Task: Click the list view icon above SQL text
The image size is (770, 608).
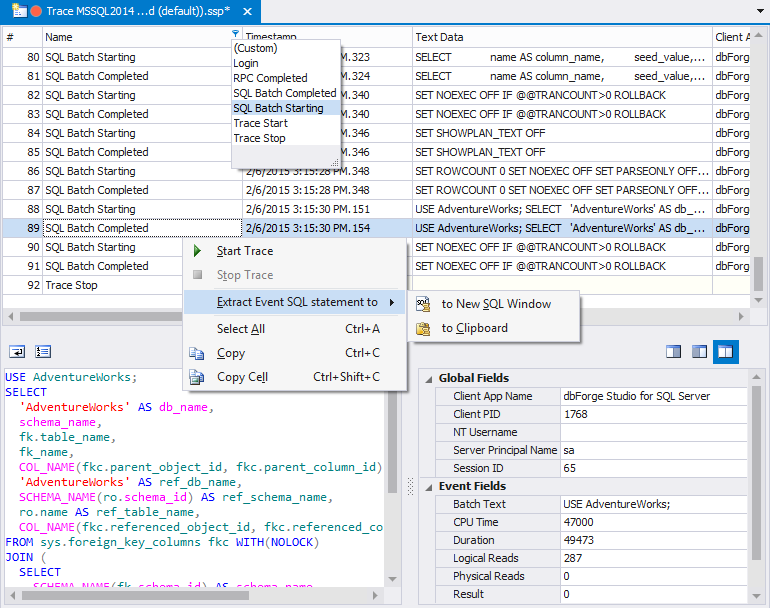Action: pyautogui.click(x=43, y=352)
